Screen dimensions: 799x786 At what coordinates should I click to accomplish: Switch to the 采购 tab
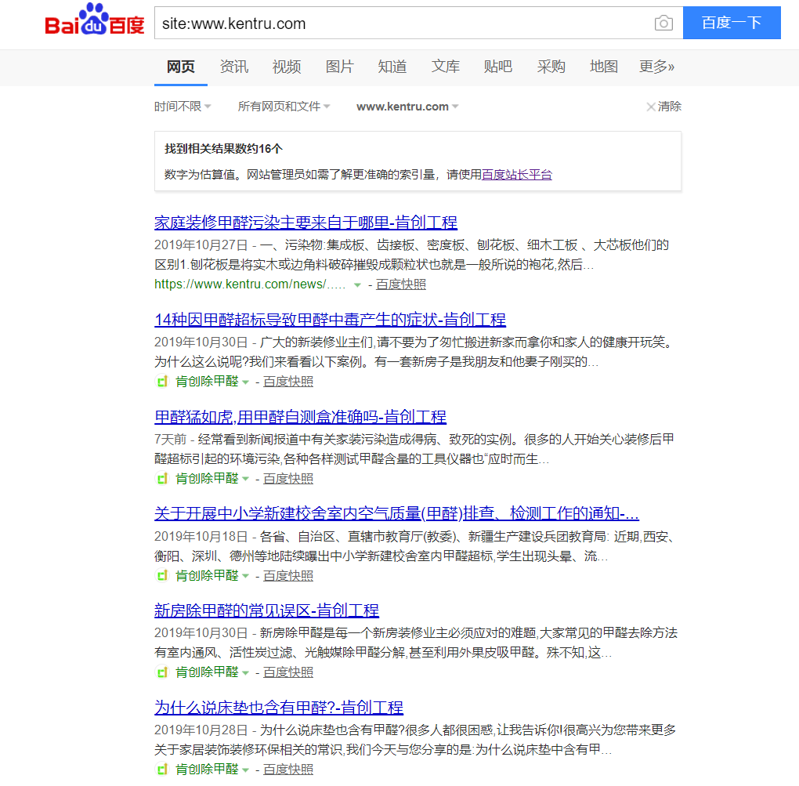(x=551, y=67)
